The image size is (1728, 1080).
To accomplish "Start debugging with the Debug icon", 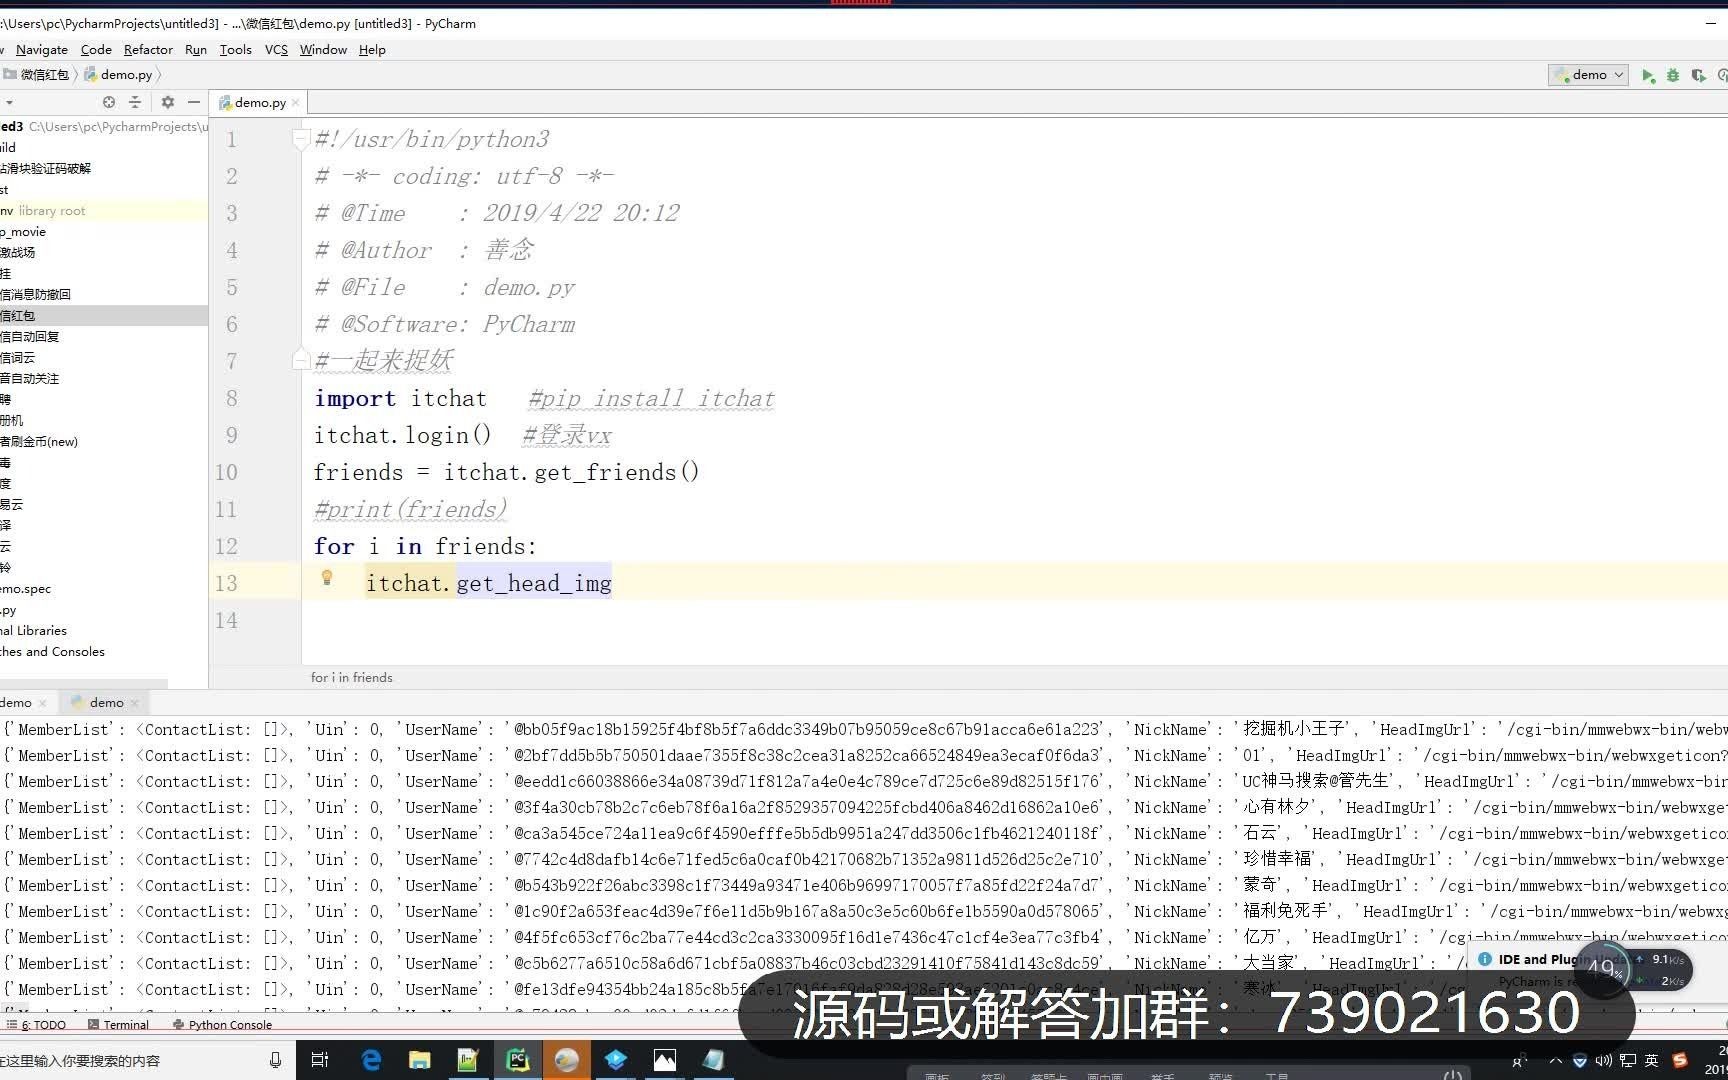I will coord(1674,75).
